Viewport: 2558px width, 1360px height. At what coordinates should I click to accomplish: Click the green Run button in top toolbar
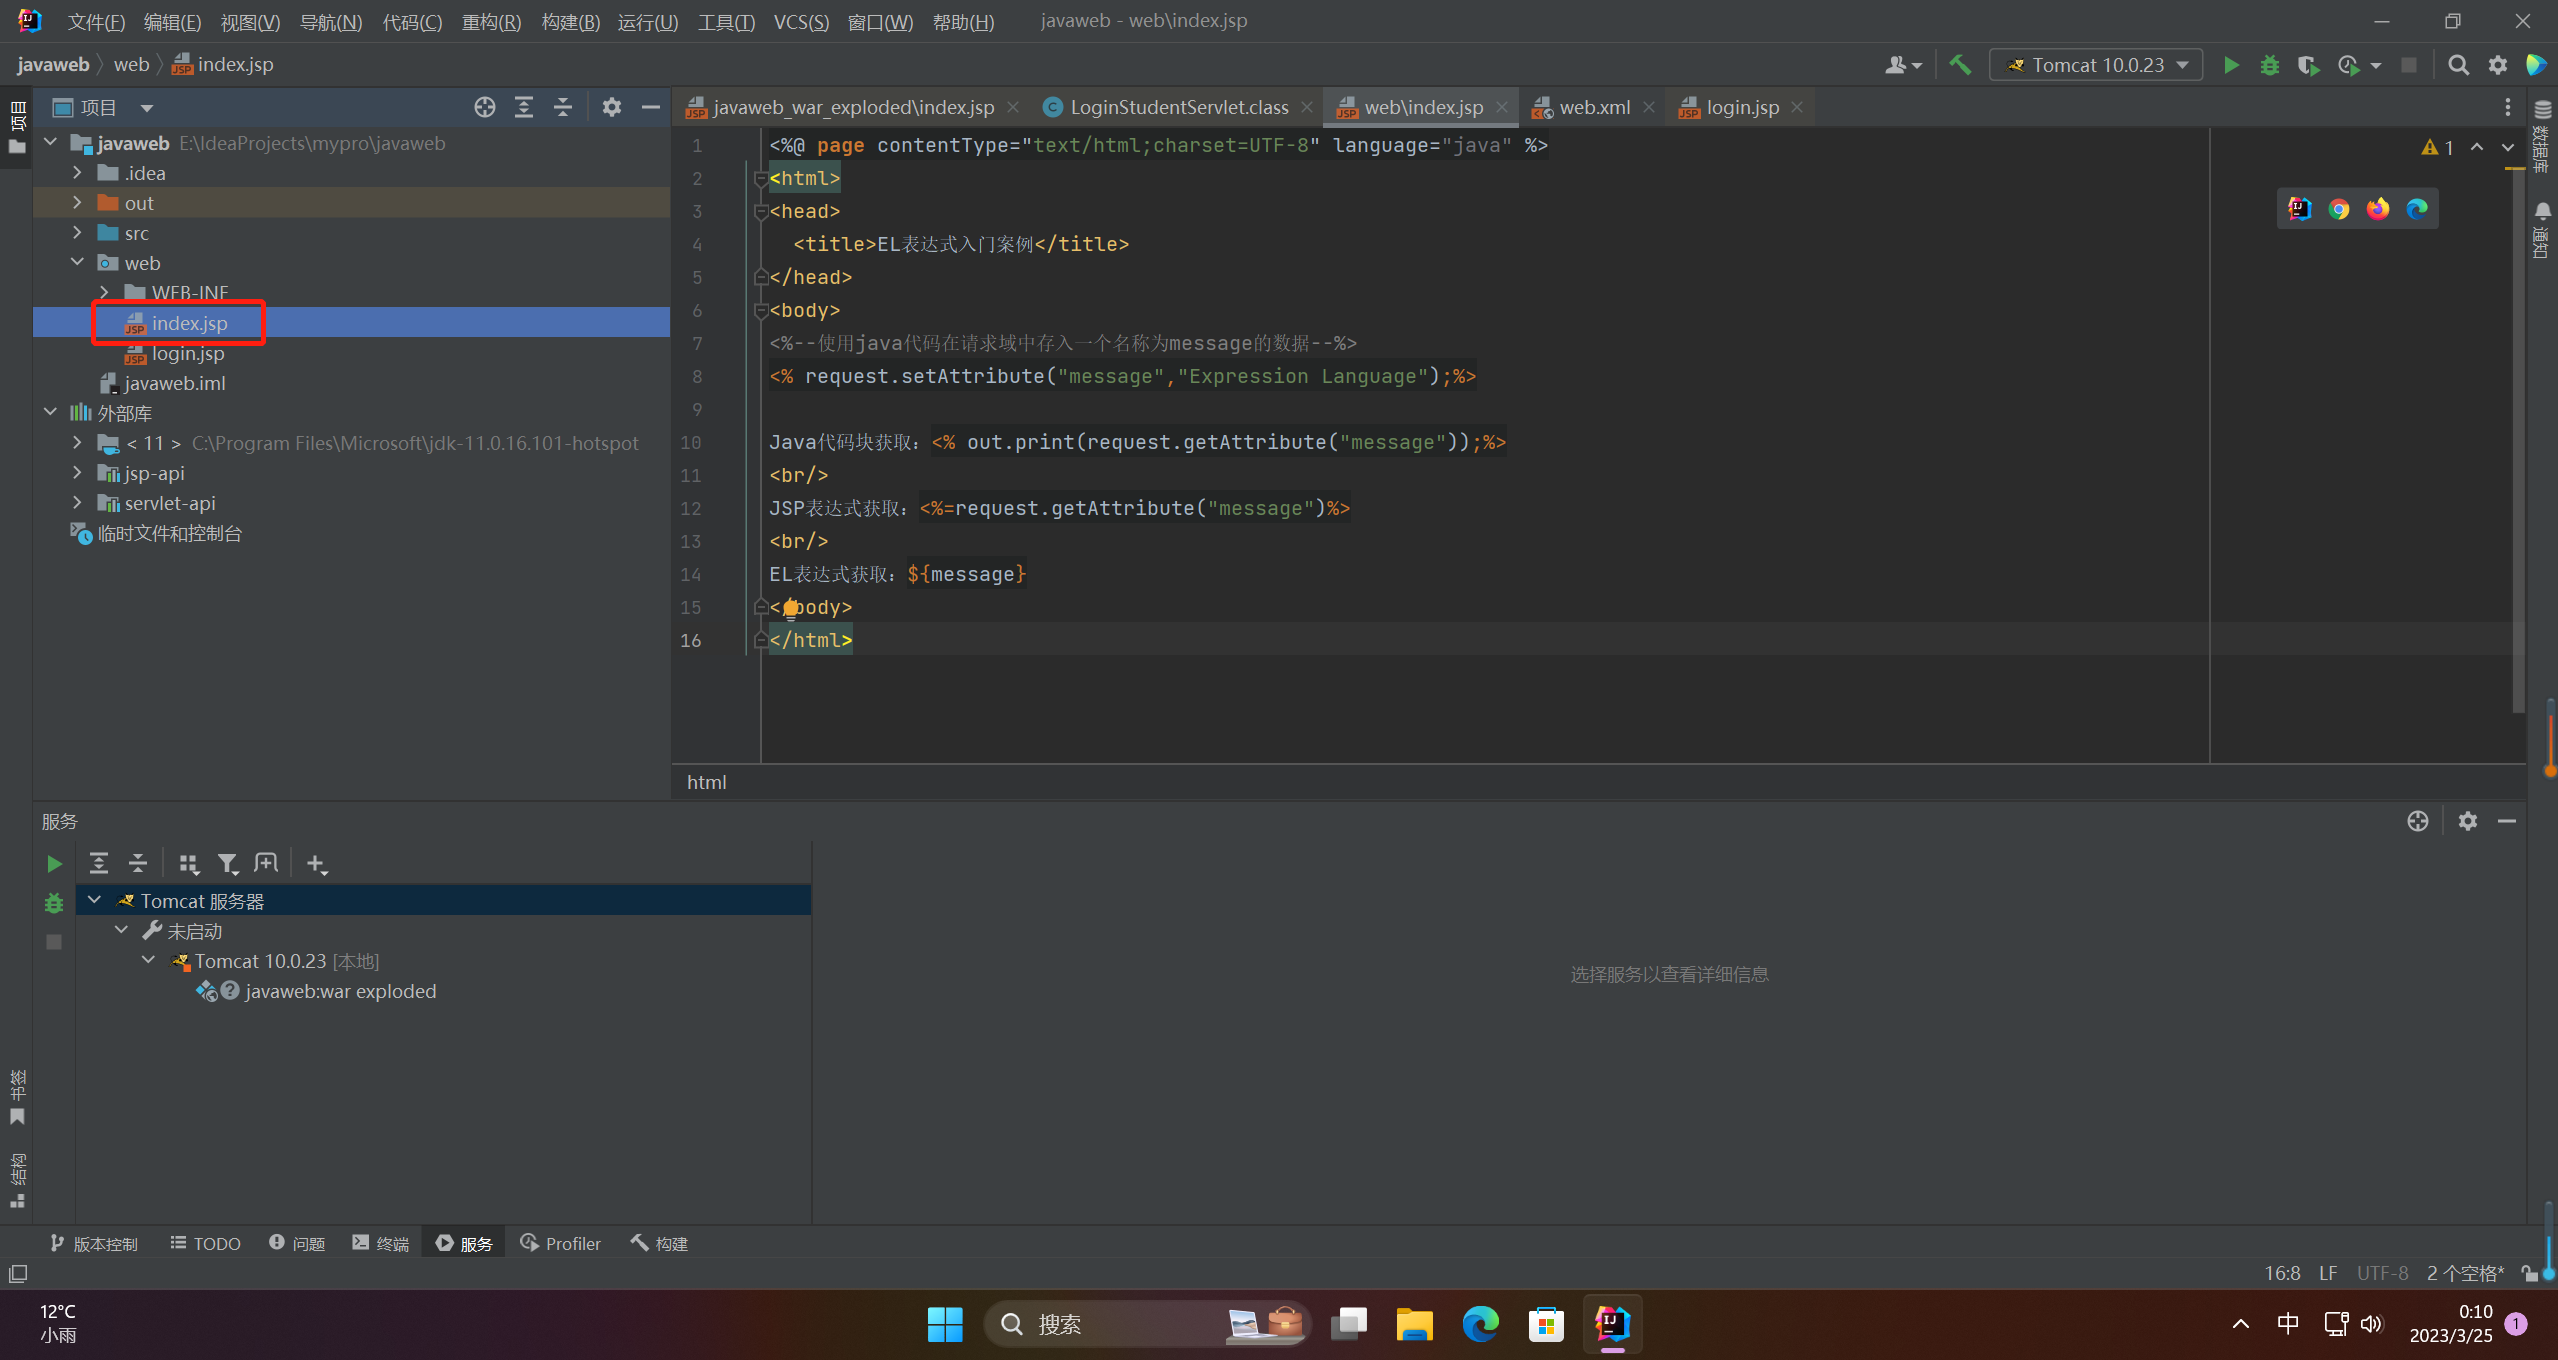coord(2230,65)
